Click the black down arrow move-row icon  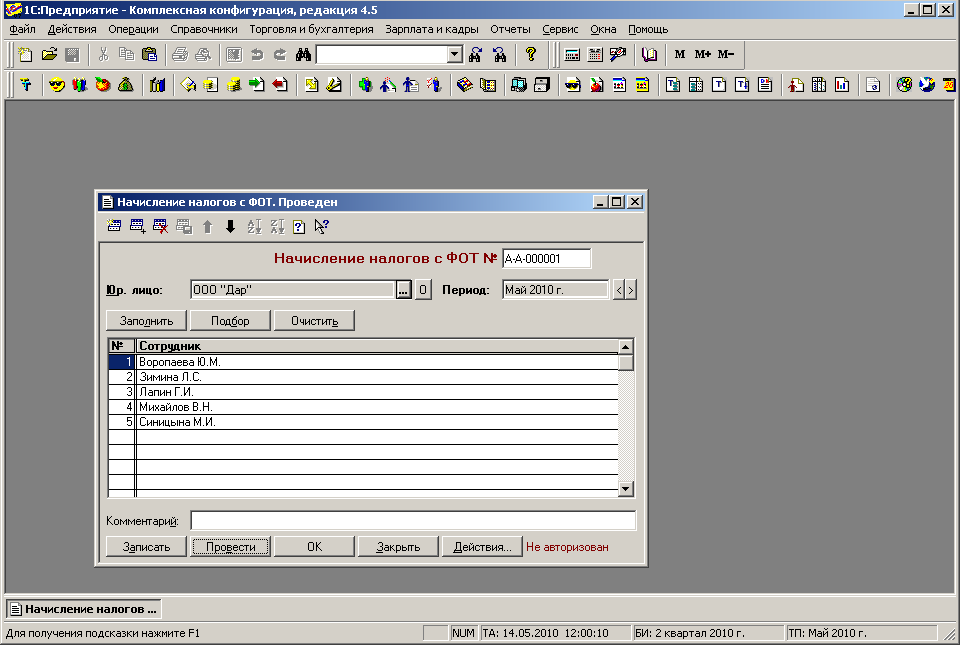point(230,226)
